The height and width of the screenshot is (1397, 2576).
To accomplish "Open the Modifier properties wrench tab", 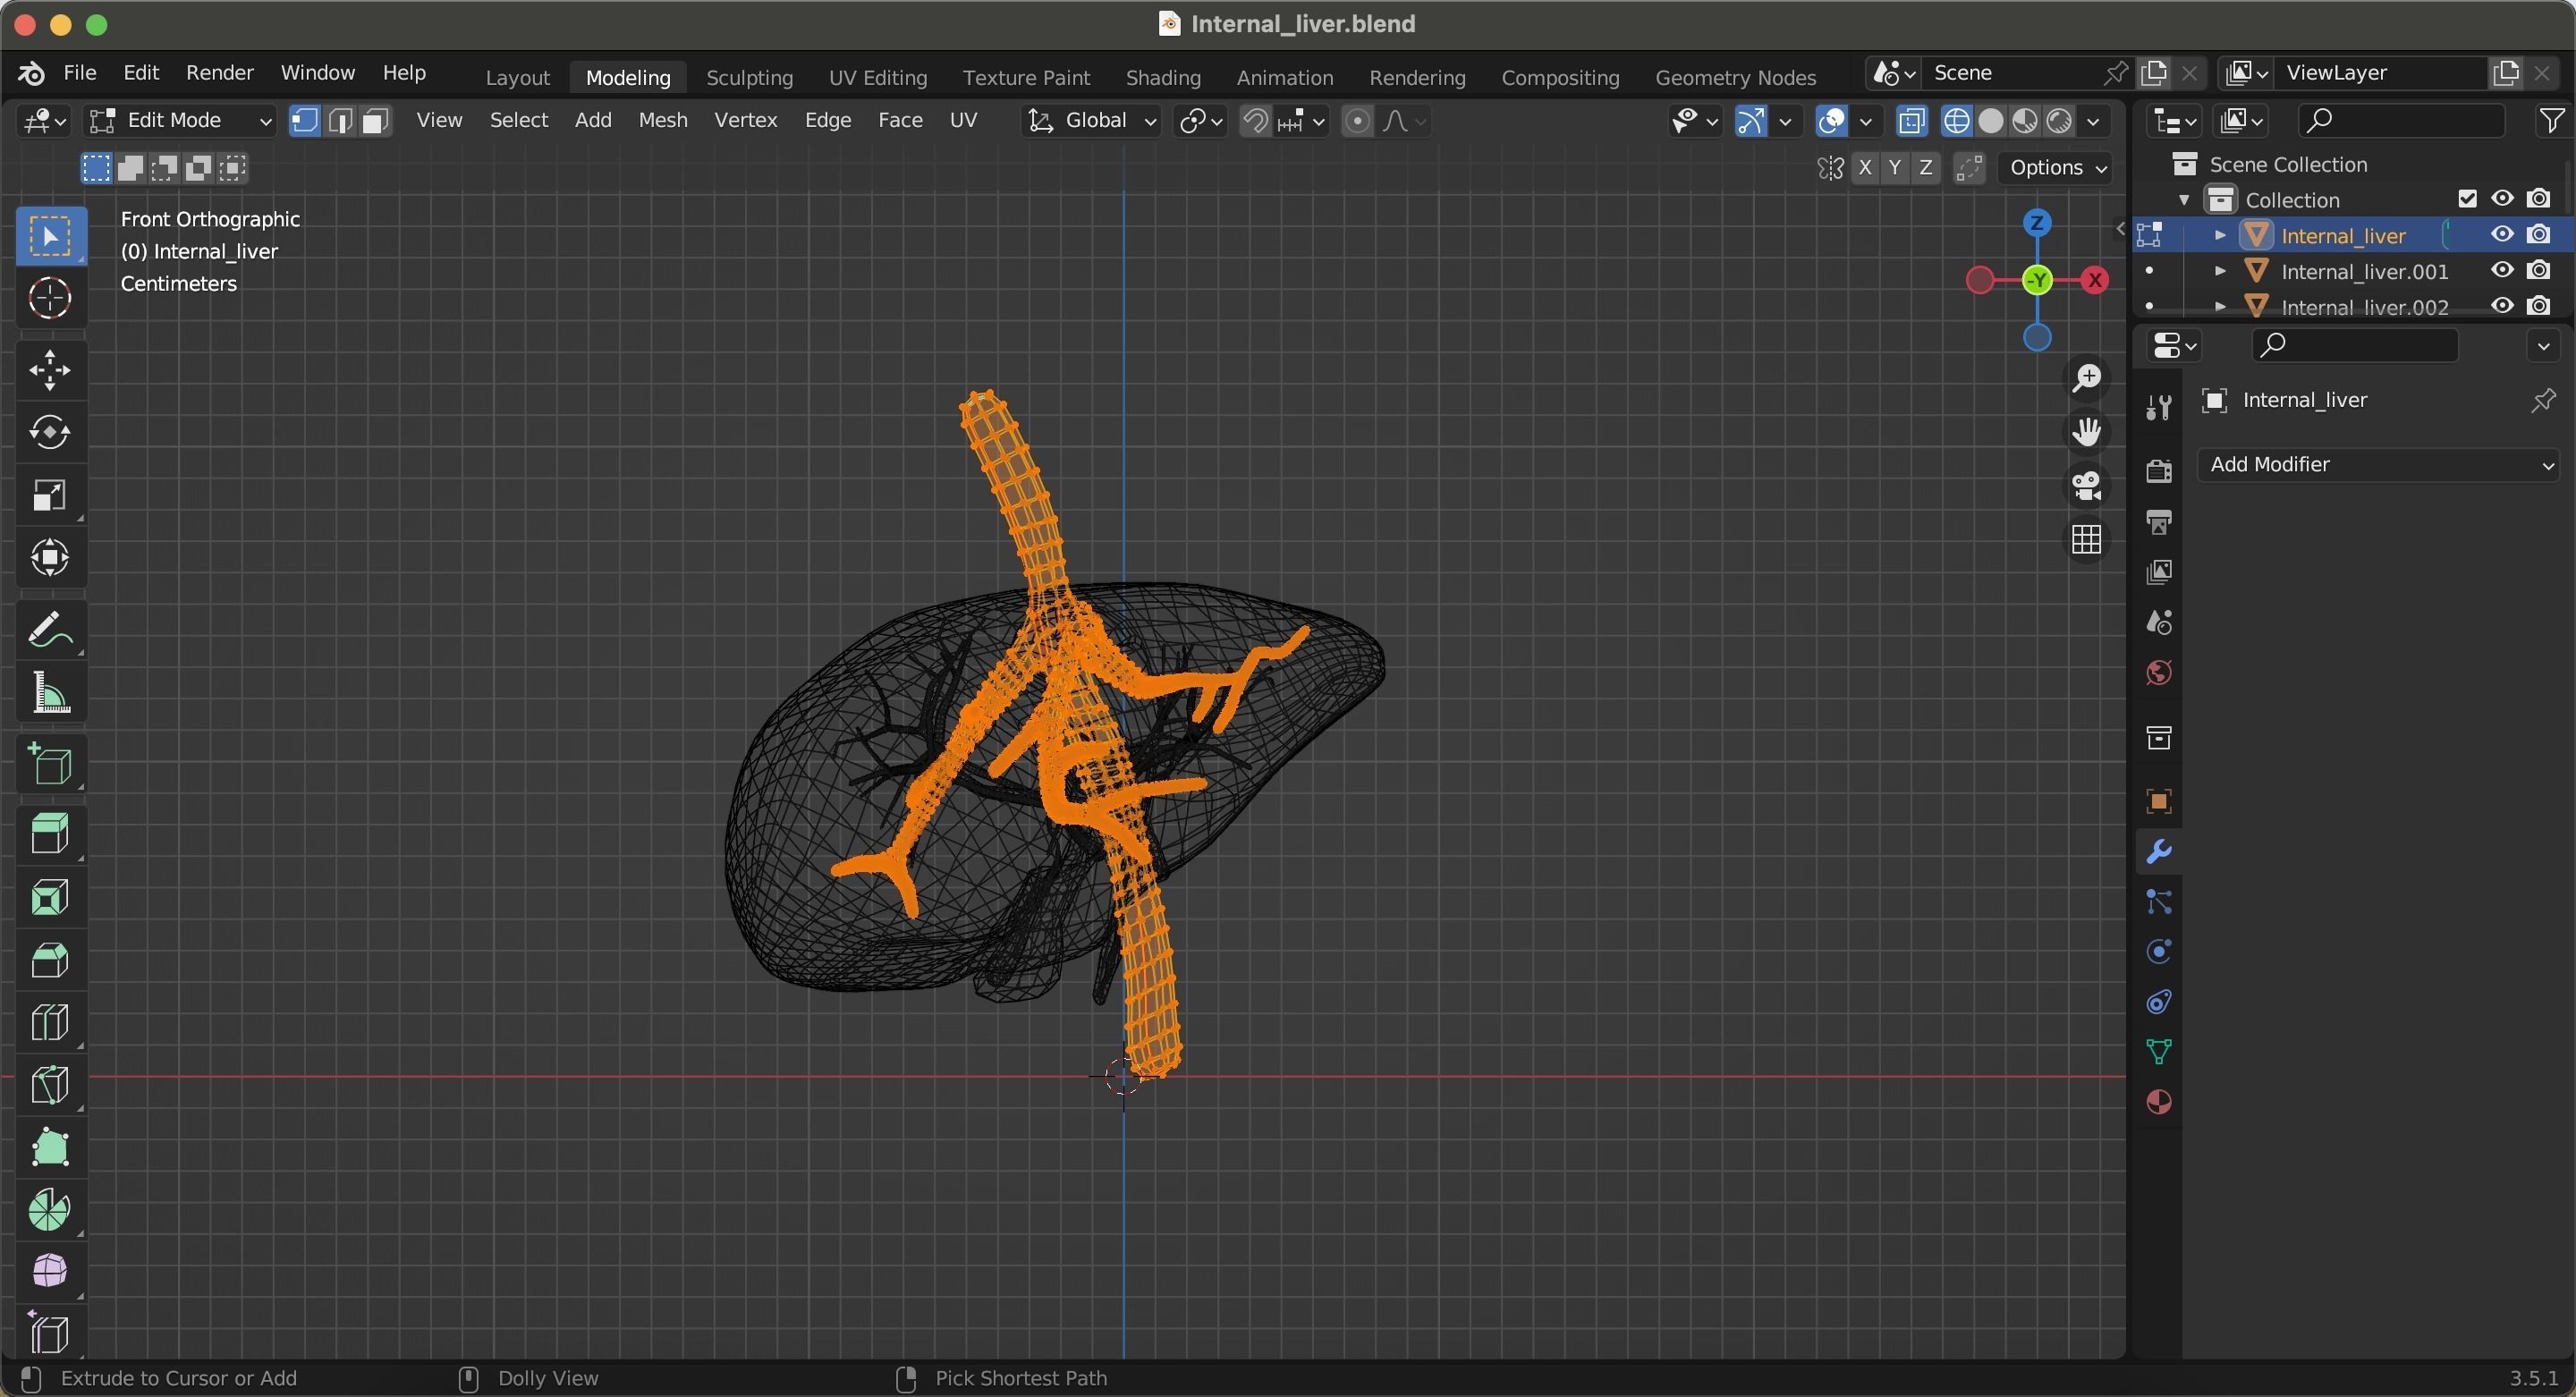I will point(2159,852).
